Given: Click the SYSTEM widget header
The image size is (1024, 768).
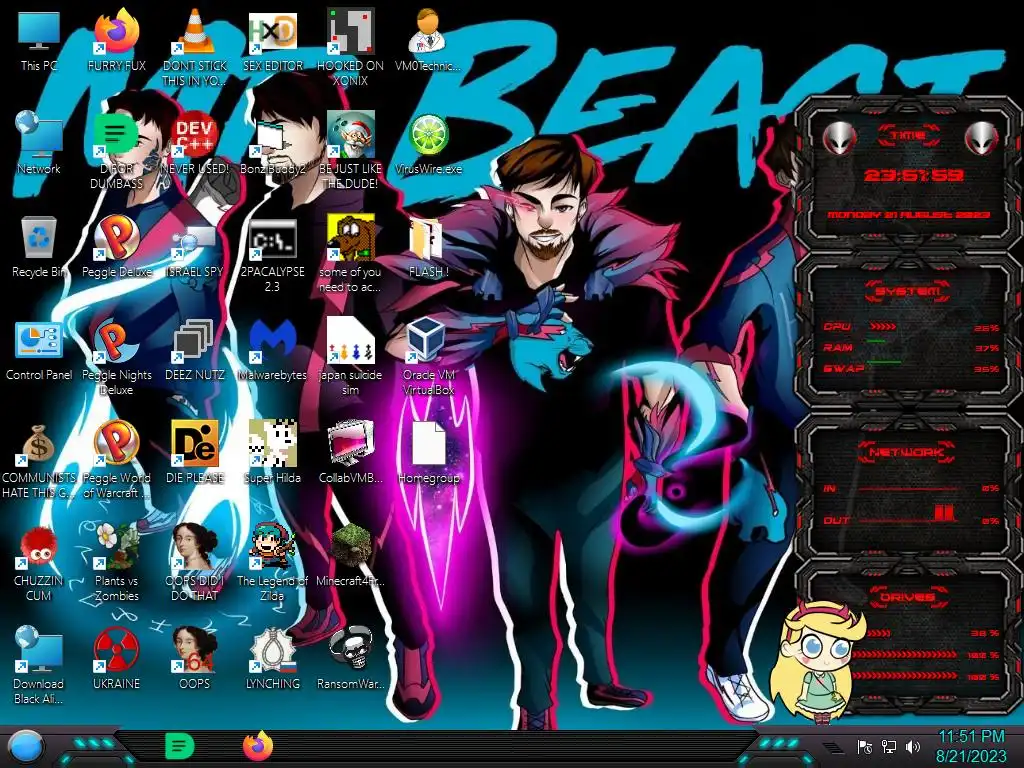Looking at the screenshot, I should click(908, 291).
